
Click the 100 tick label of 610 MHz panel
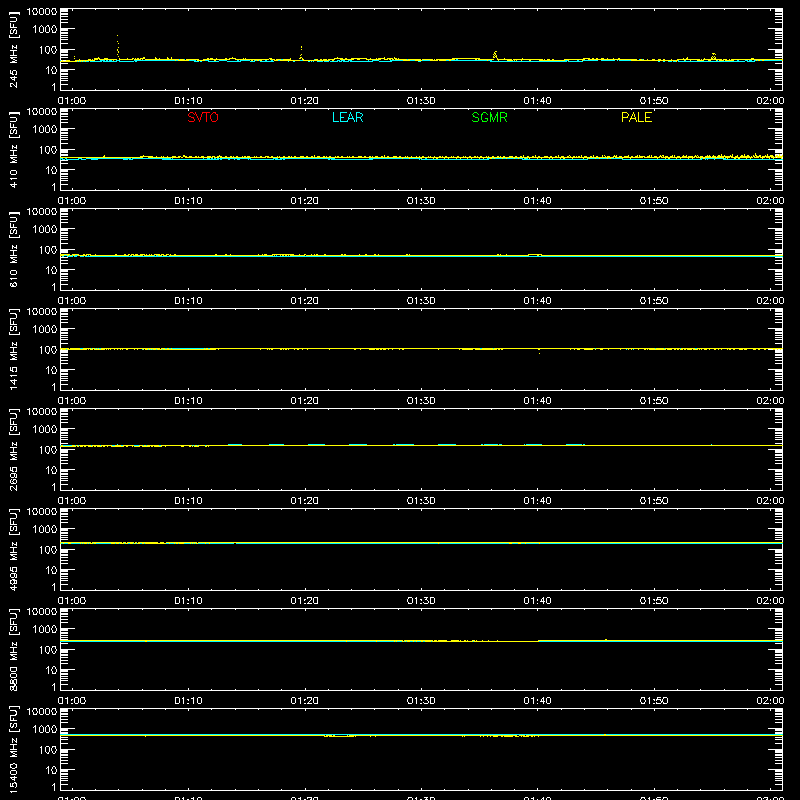[48, 249]
